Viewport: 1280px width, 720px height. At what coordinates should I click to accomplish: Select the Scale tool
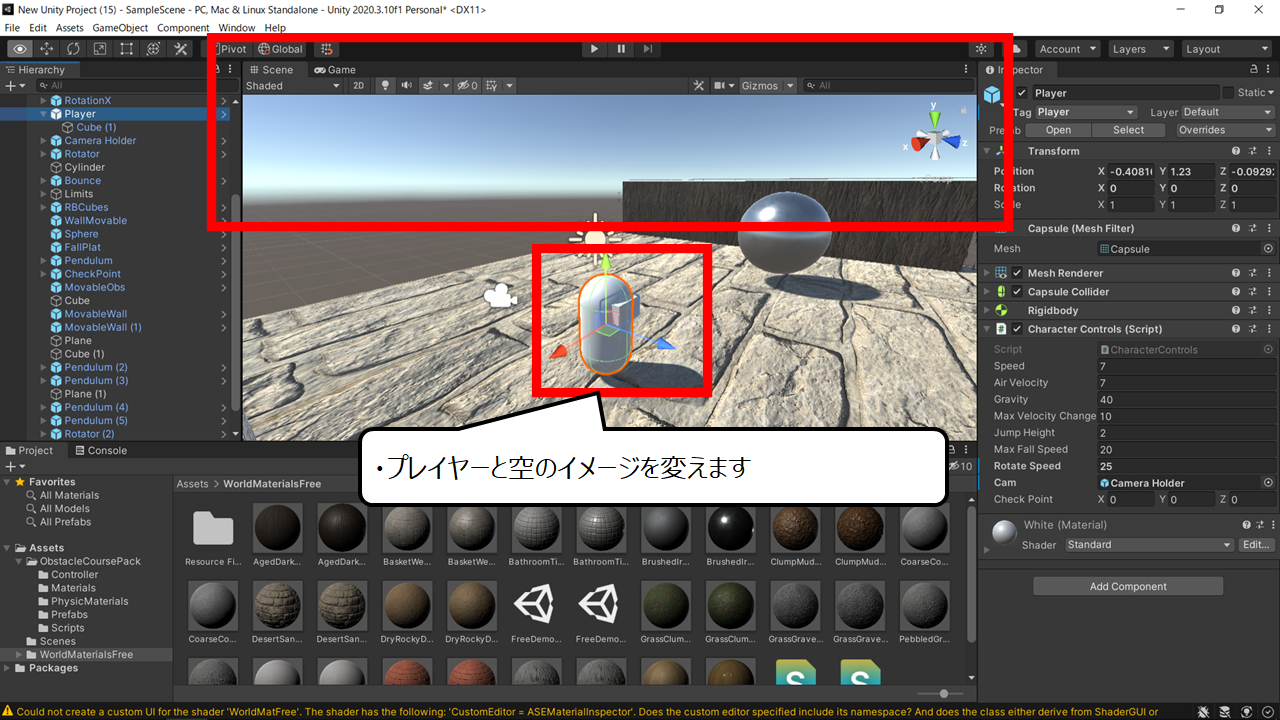(100, 49)
